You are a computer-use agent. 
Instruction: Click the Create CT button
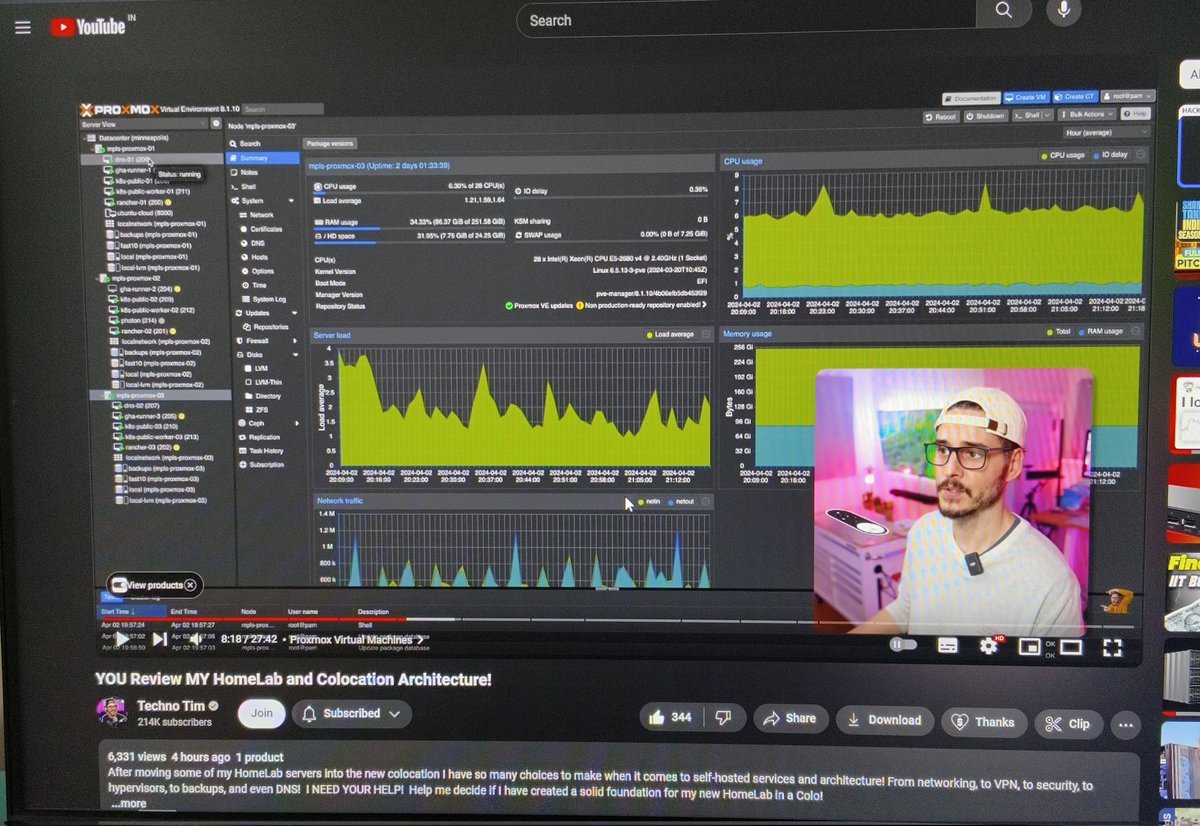click(x=1075, y=98)
